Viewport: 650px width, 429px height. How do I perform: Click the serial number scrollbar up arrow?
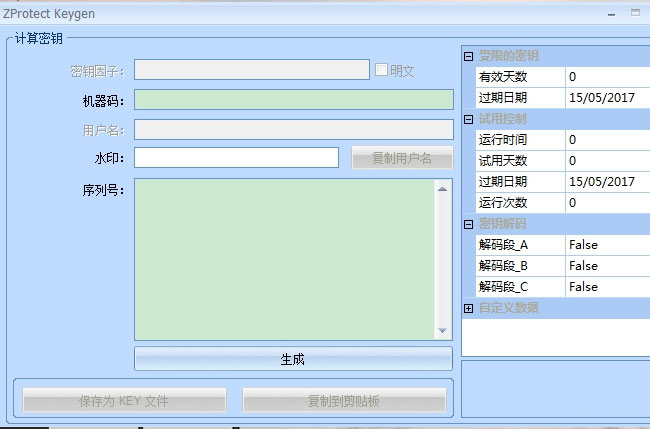tap(442, 189)
